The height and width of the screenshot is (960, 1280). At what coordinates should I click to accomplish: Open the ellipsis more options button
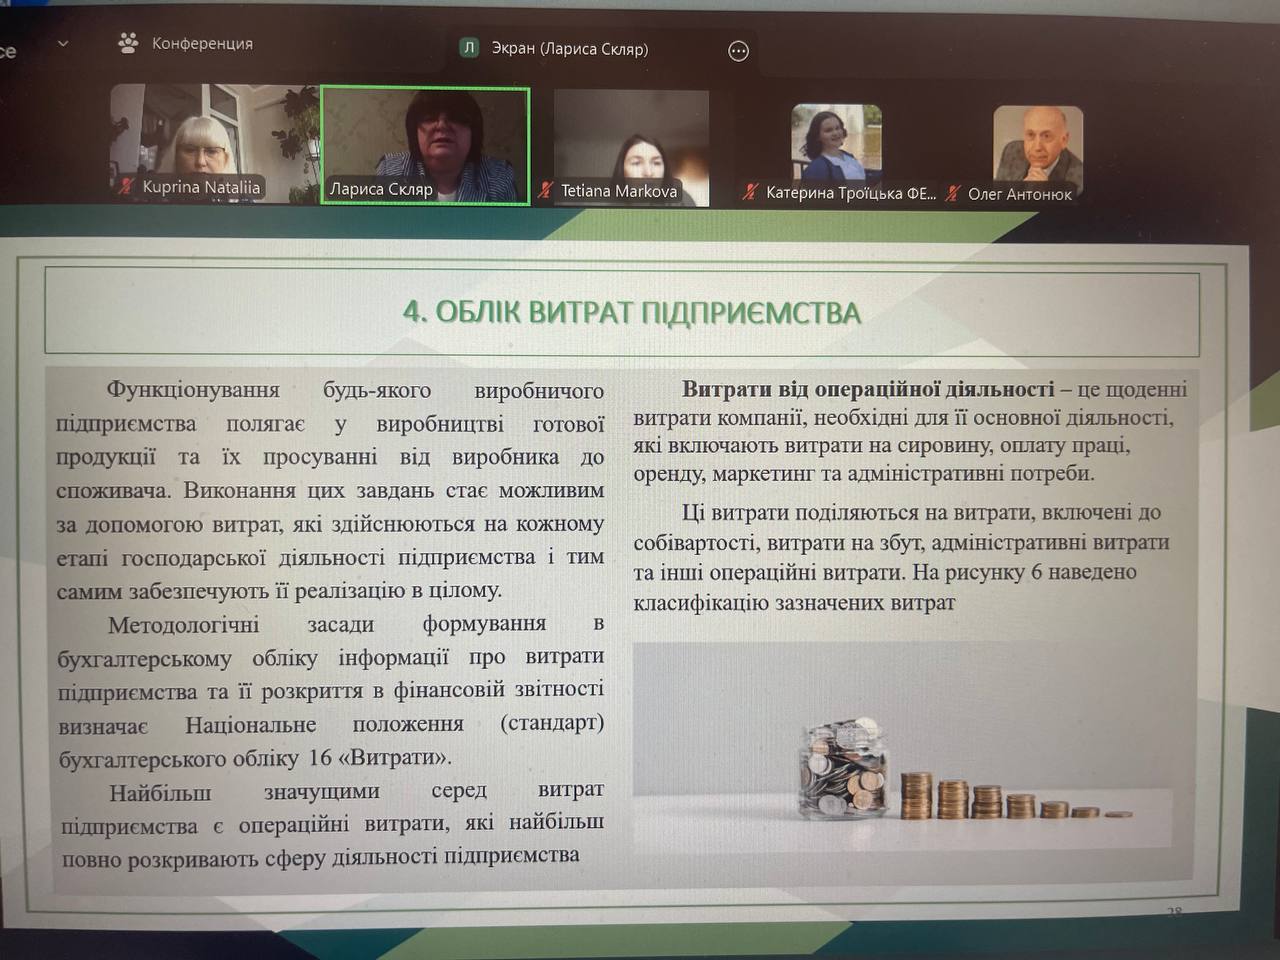[x=738, y=51]
